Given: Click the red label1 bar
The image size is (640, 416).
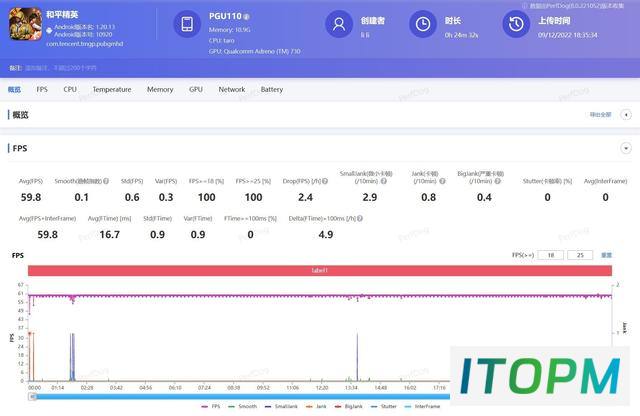Looking at the screenshot, I should [320, 270].
